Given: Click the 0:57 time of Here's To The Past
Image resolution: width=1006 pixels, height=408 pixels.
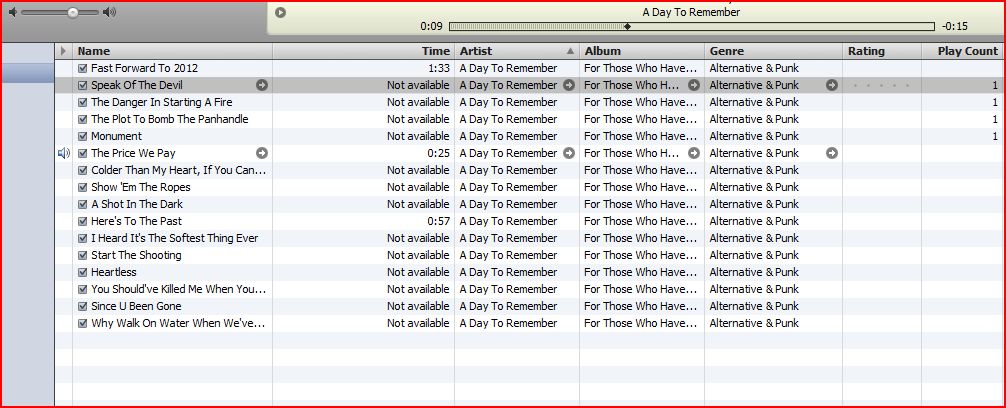Looking at the screenshot, I should pyautogui.click(x=439, y=221).
